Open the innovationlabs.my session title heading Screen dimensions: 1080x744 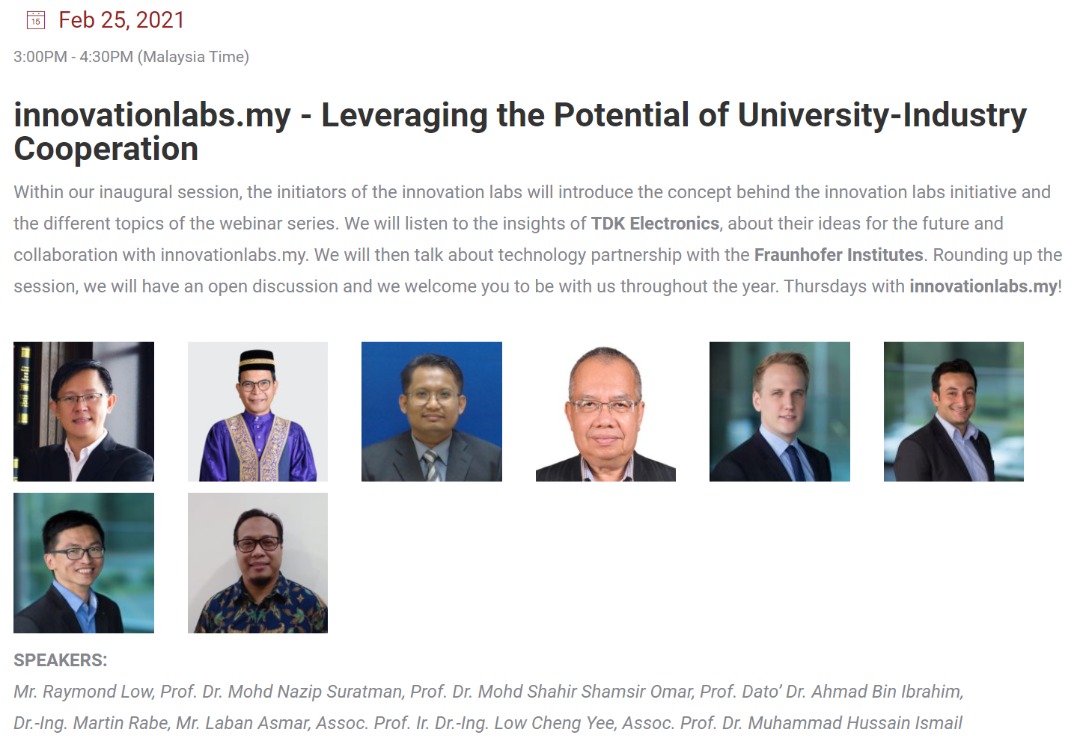click(520, 132)
